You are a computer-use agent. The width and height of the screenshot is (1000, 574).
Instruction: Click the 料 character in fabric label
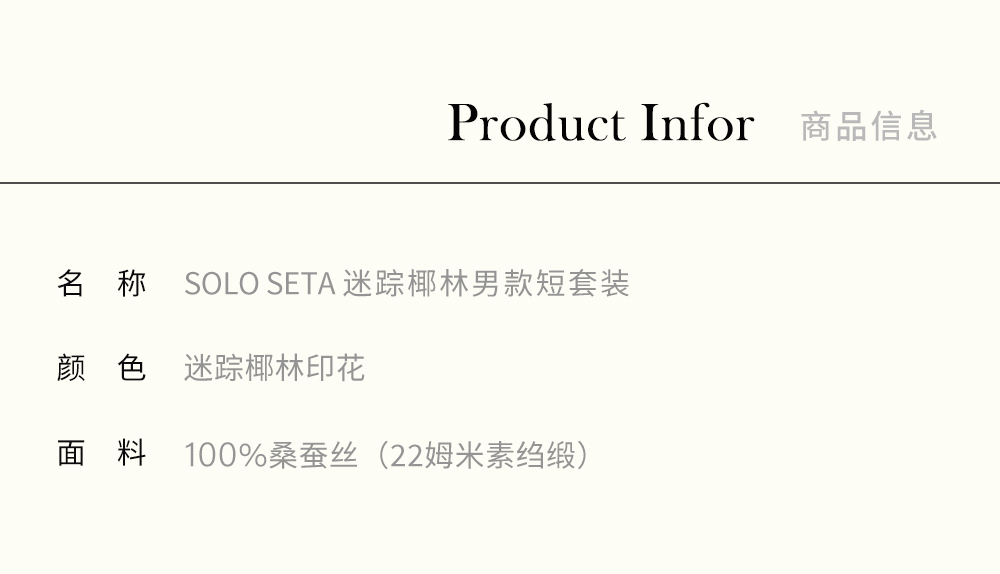tap(132, 454)
